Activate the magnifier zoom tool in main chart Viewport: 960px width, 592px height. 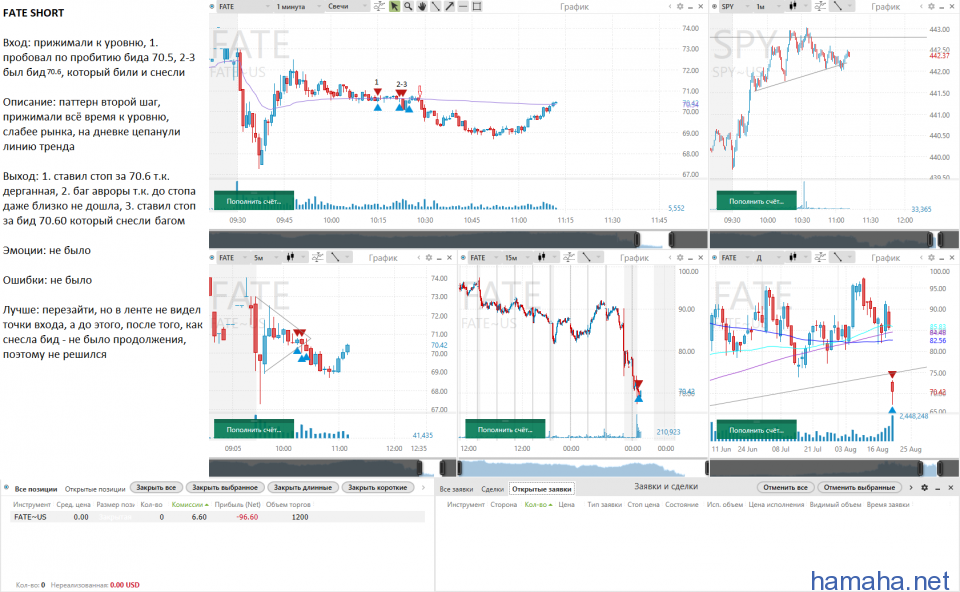coord(408,6)
